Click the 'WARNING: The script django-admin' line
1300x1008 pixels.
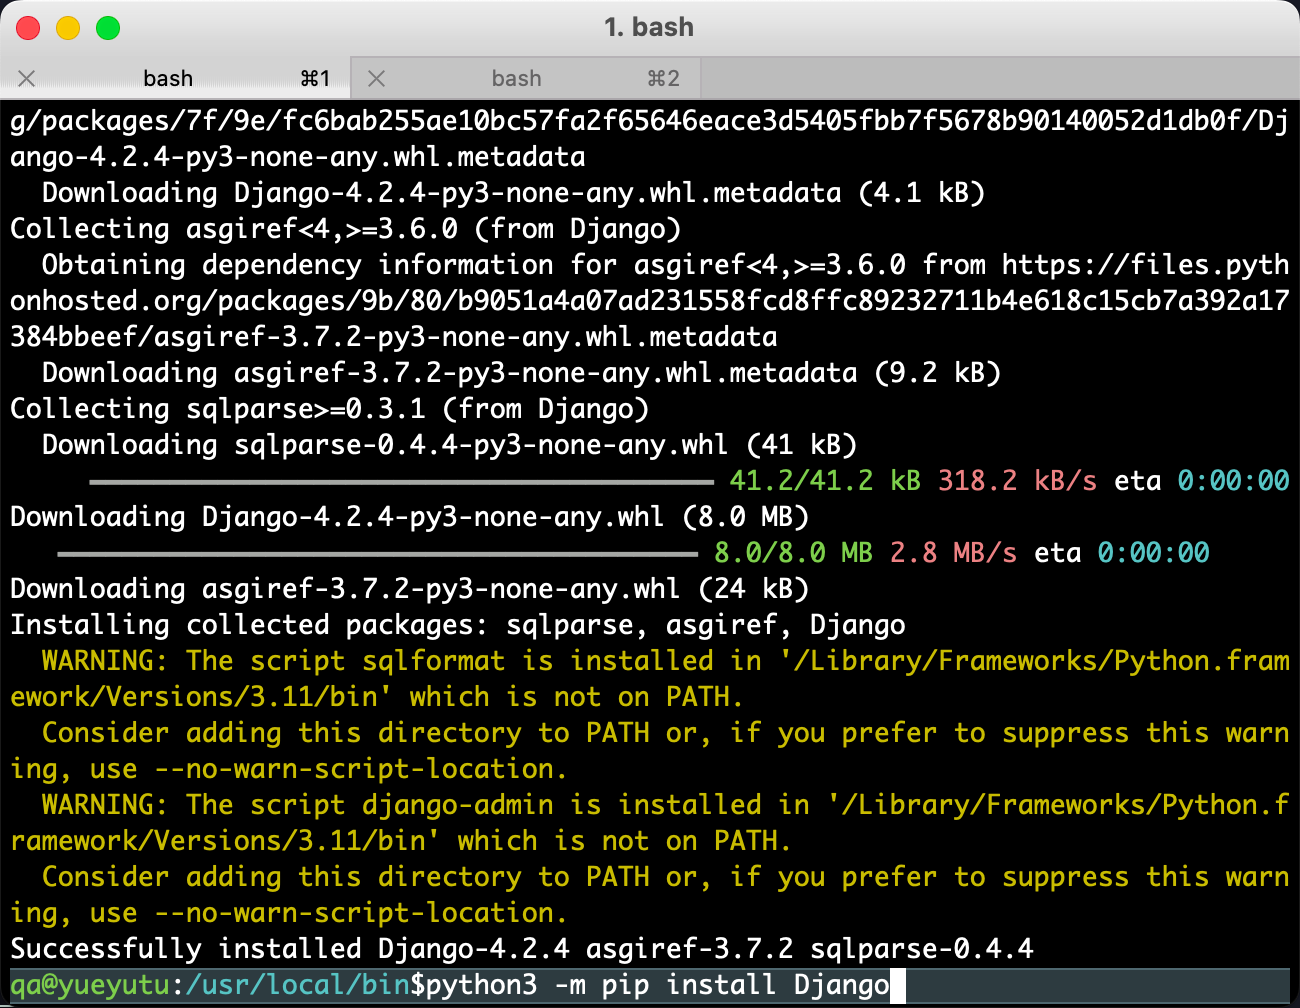(x=650, y=823)
